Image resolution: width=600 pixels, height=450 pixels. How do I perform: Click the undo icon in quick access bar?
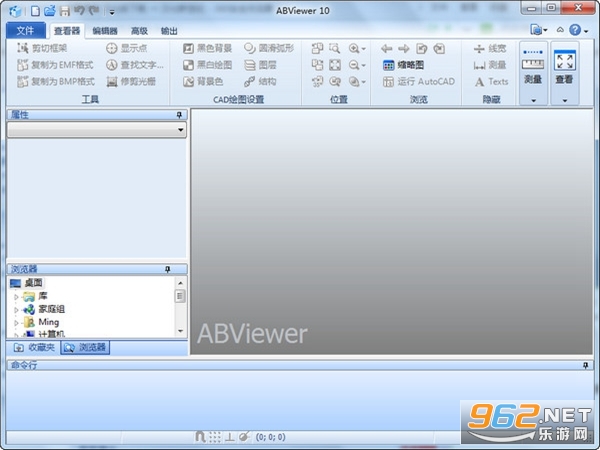point(79,11)
